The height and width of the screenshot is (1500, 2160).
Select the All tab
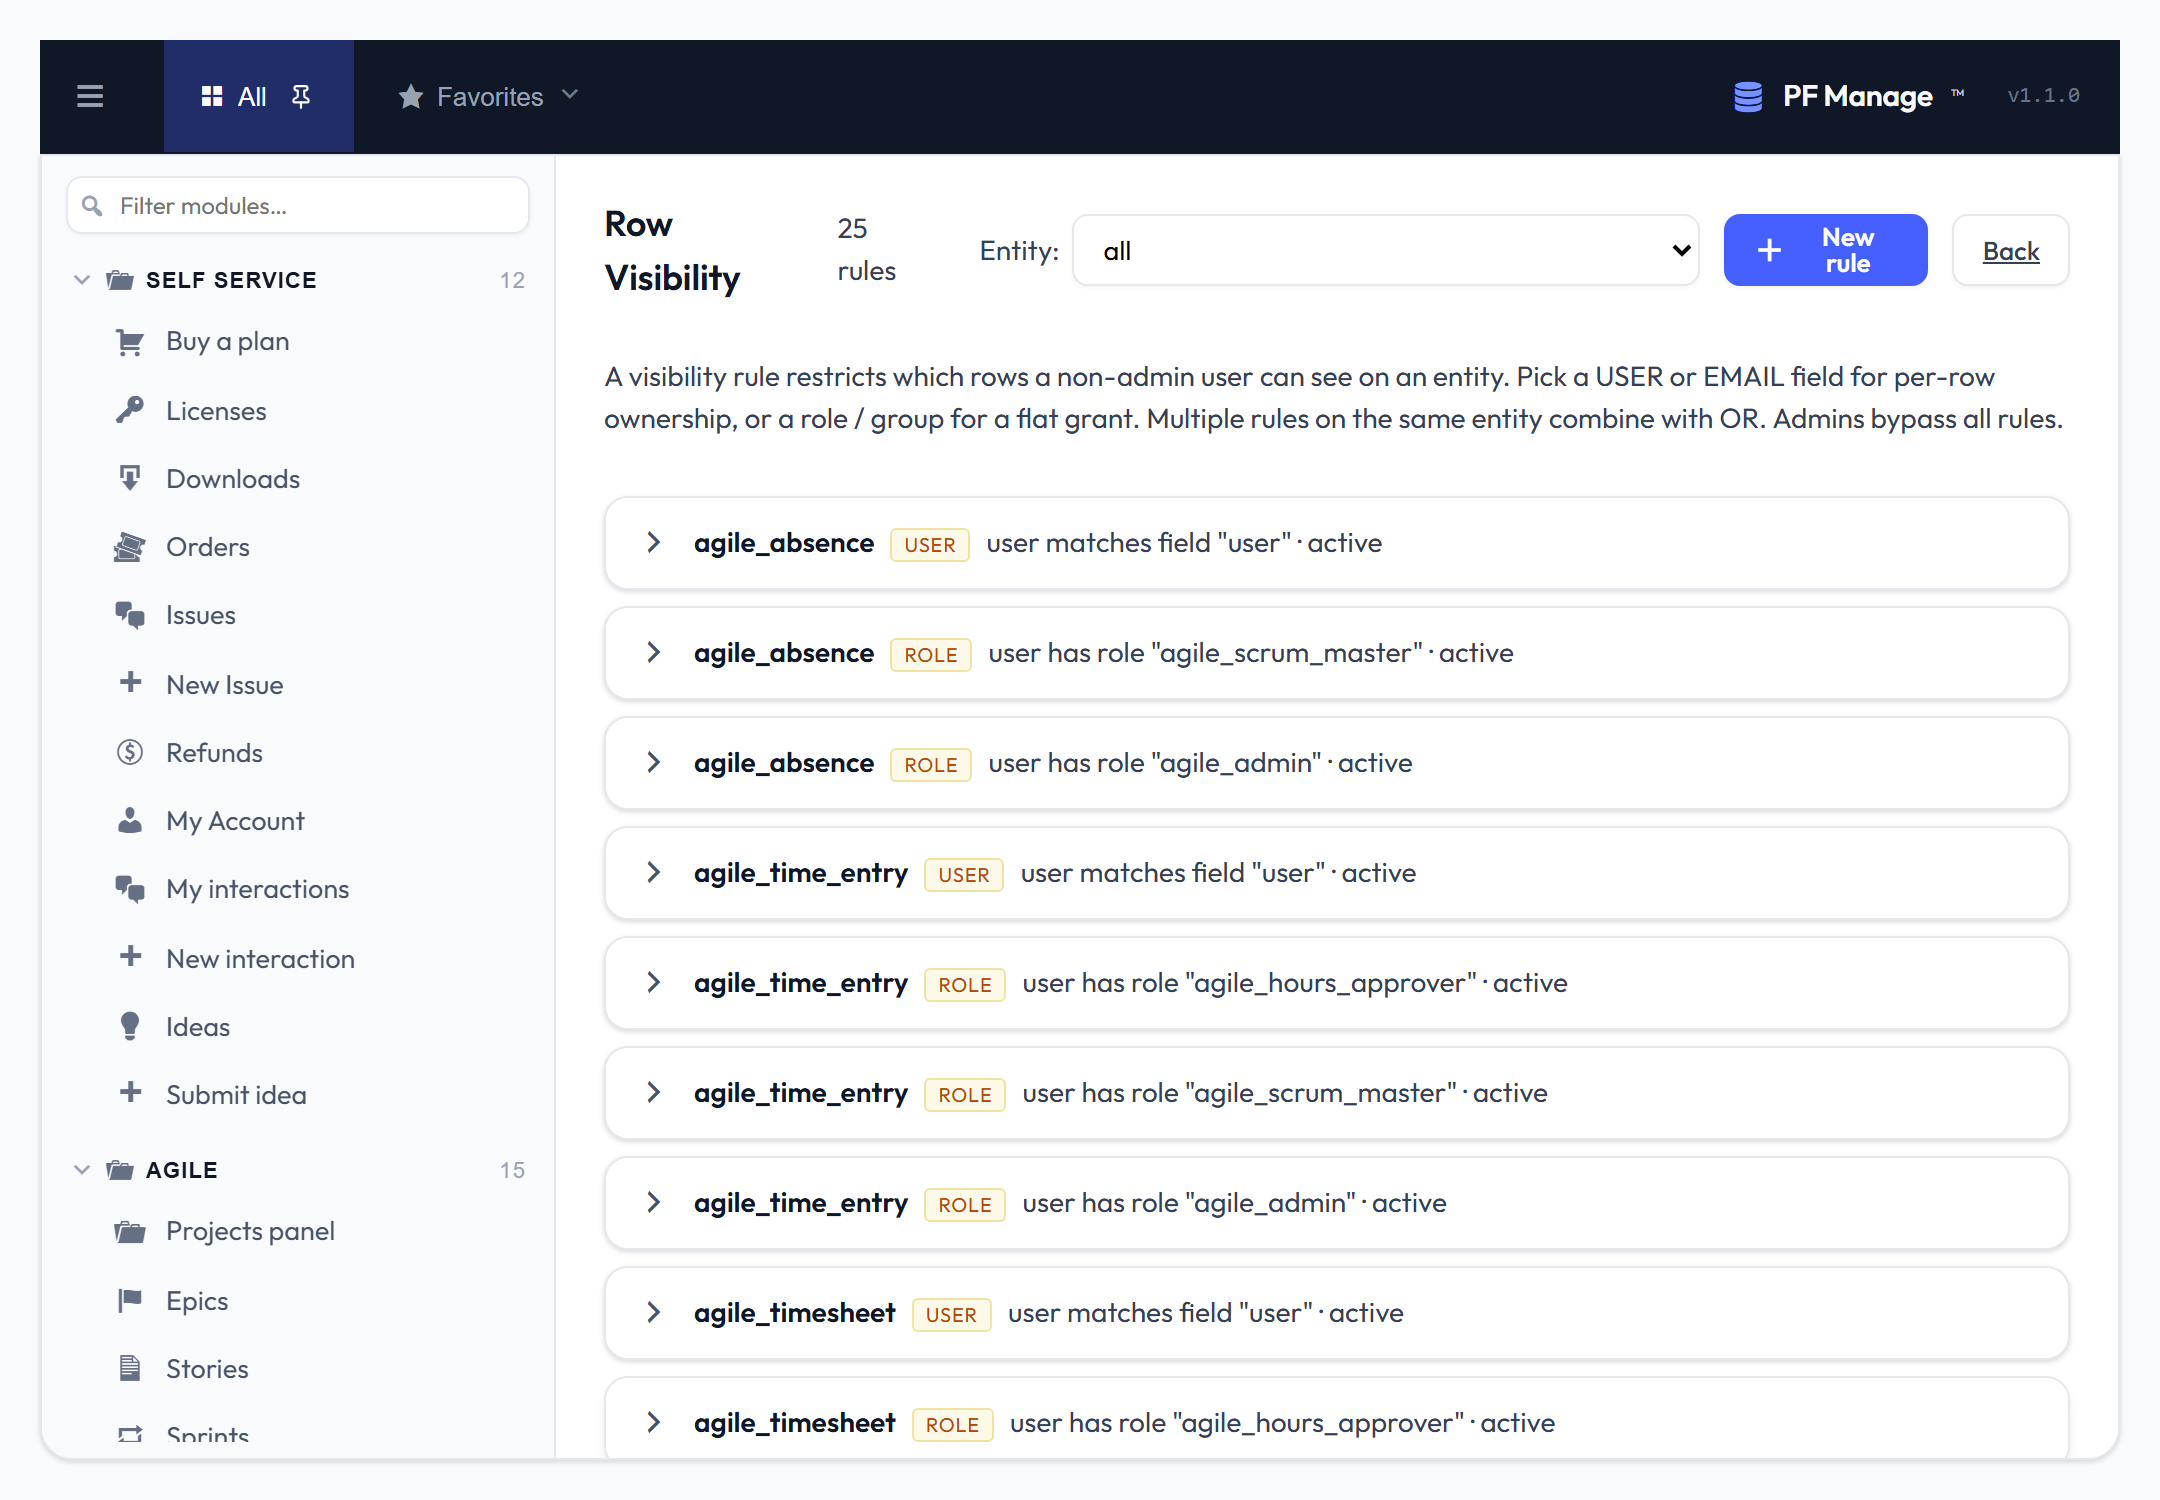259,96
